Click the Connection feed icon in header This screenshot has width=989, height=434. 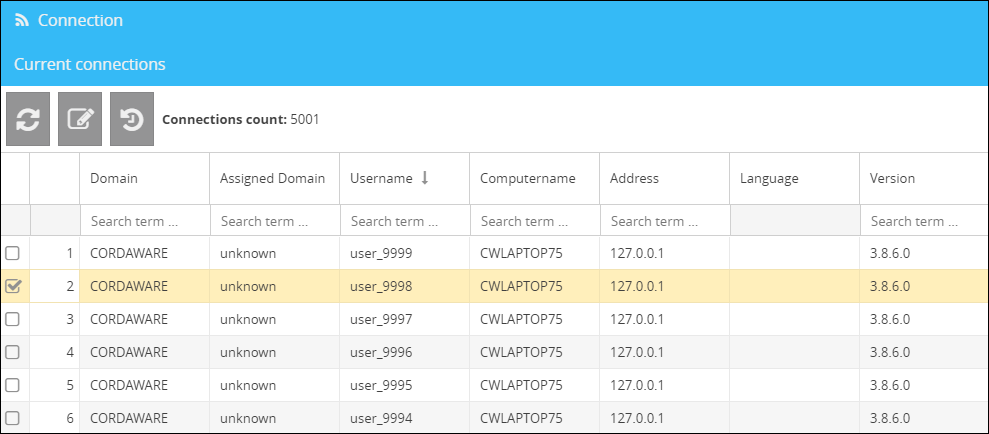pyautogui.click(x=22, y=20)
